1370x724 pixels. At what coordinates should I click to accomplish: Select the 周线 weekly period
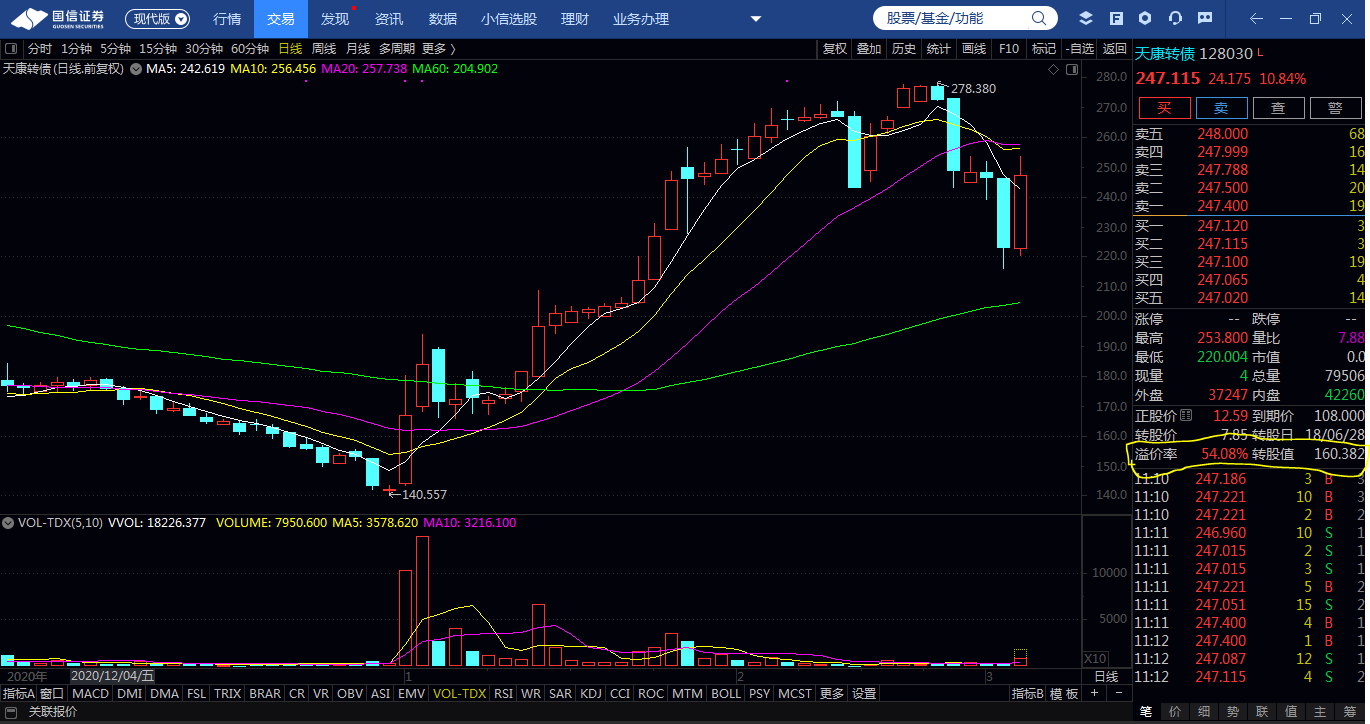pos(324,49)
